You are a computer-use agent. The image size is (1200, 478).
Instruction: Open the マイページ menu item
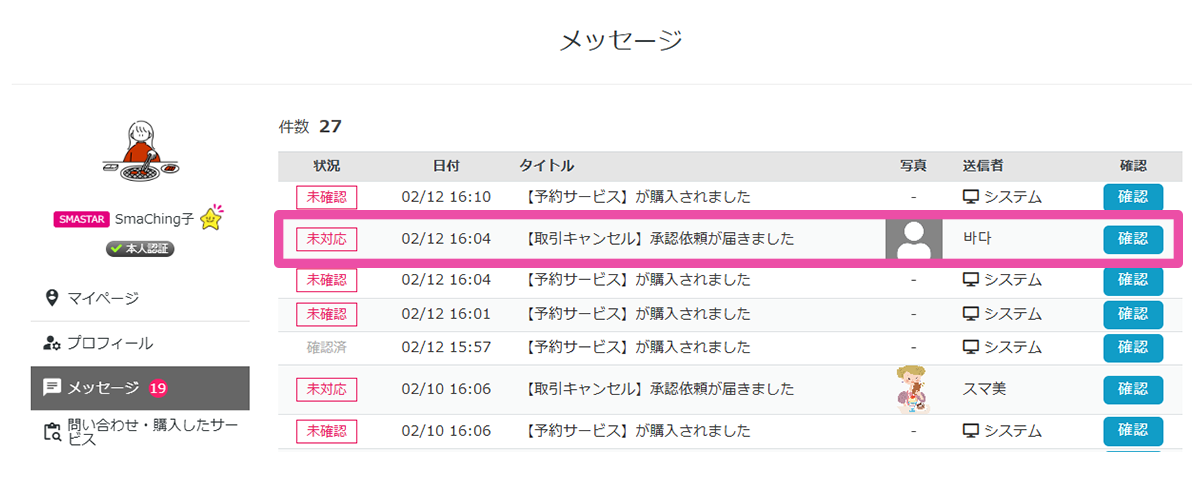pyautogui.click(x=102, y=297)
